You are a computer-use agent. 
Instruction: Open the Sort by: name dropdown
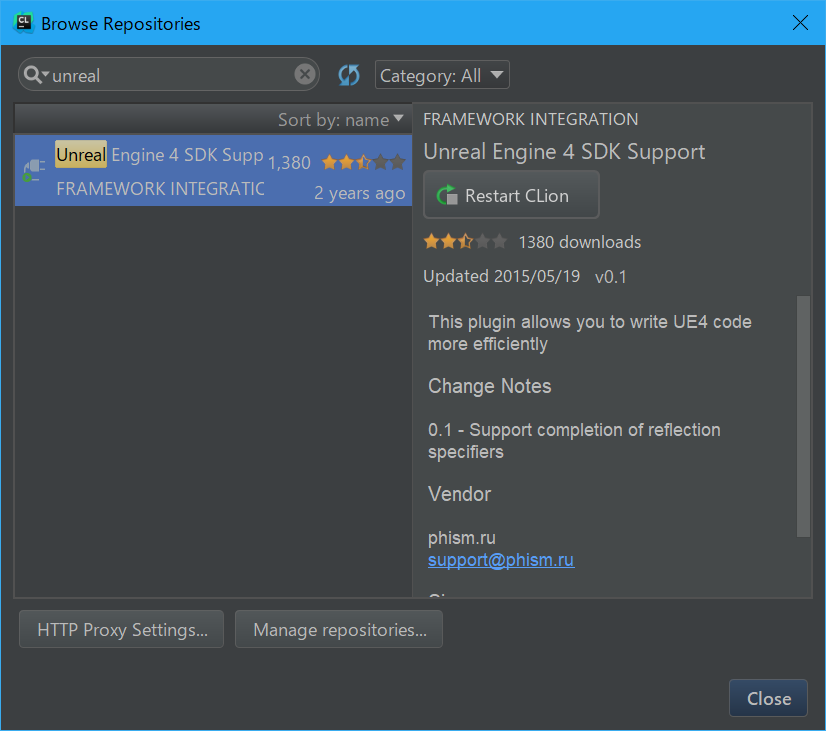[x=341, y=120]
